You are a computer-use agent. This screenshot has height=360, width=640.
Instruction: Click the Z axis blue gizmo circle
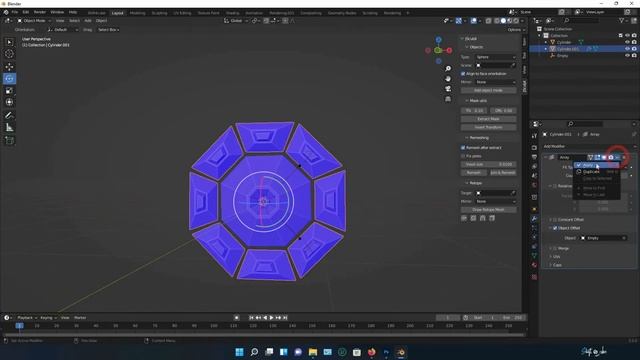coord(438,40)
